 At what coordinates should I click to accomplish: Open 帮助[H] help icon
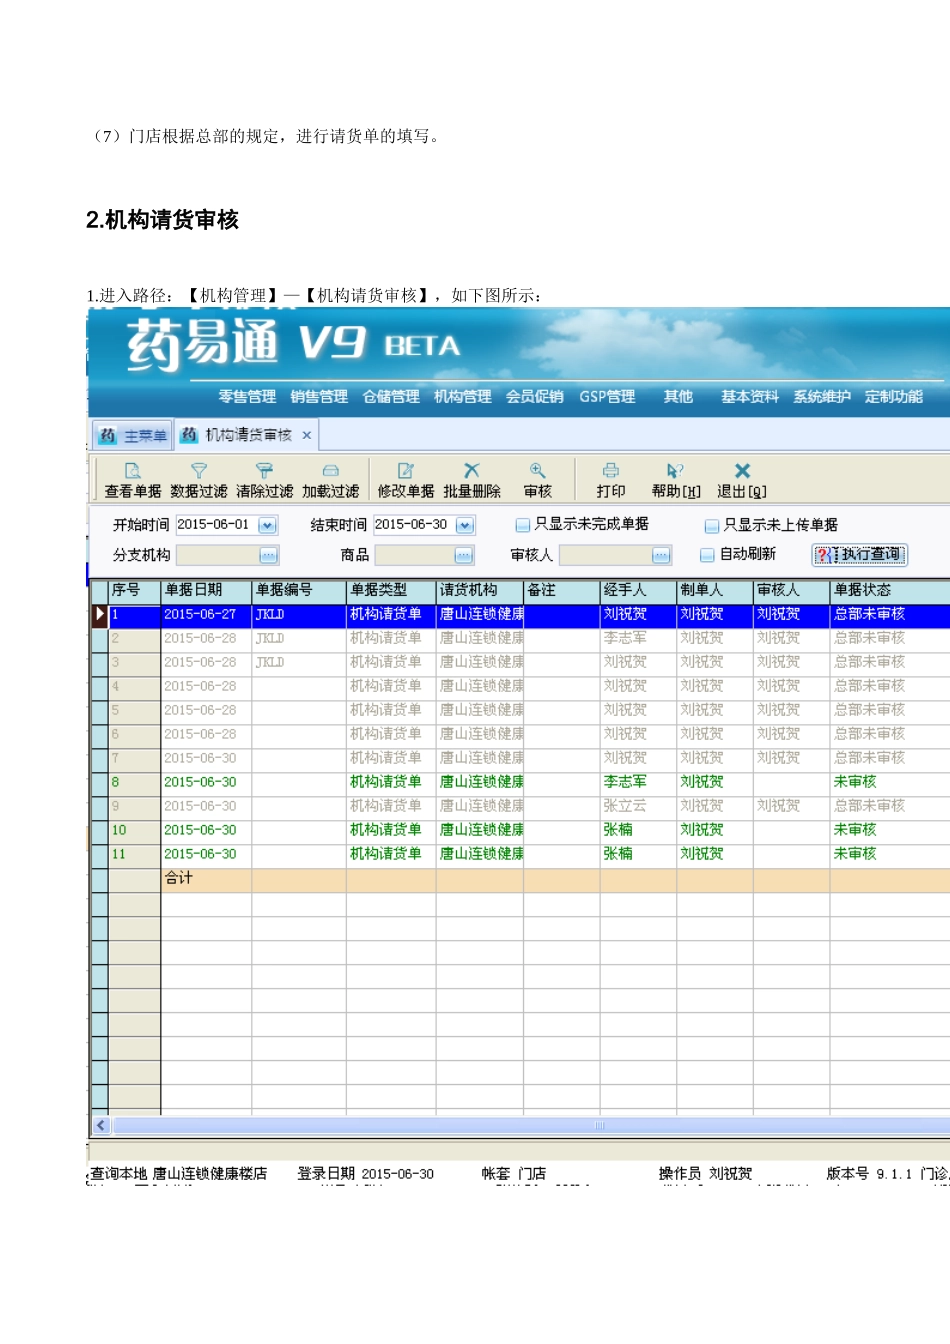coord(675,470)
